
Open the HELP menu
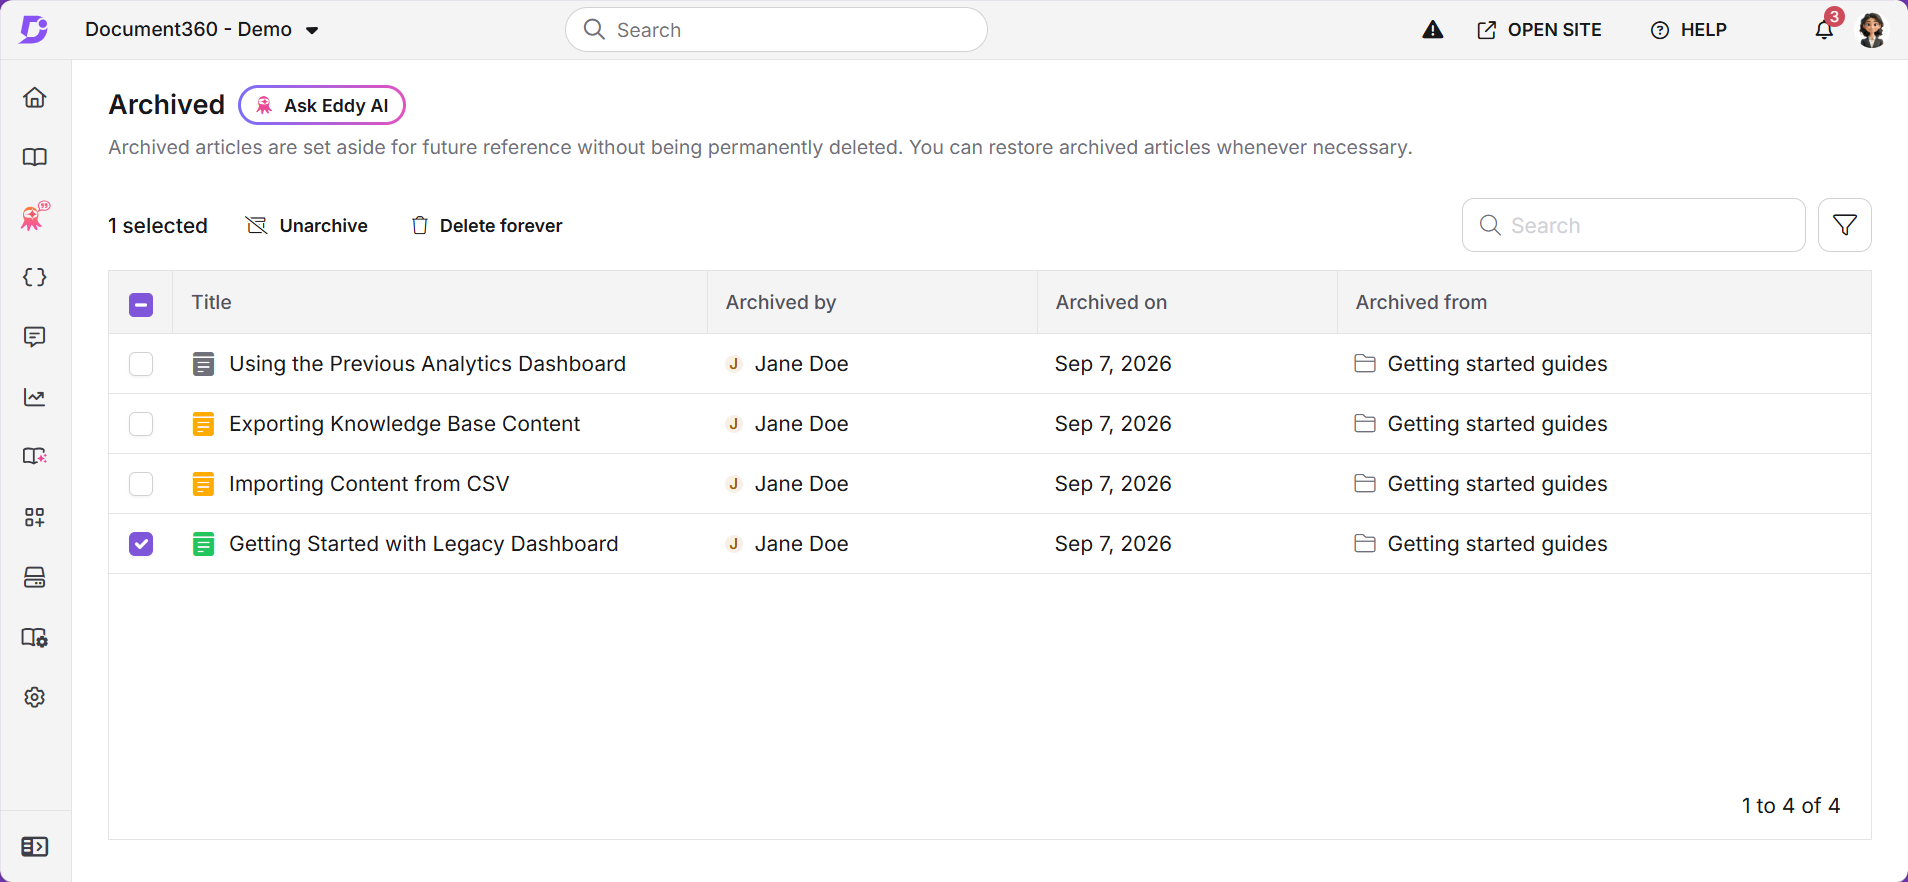(1688, 30)
